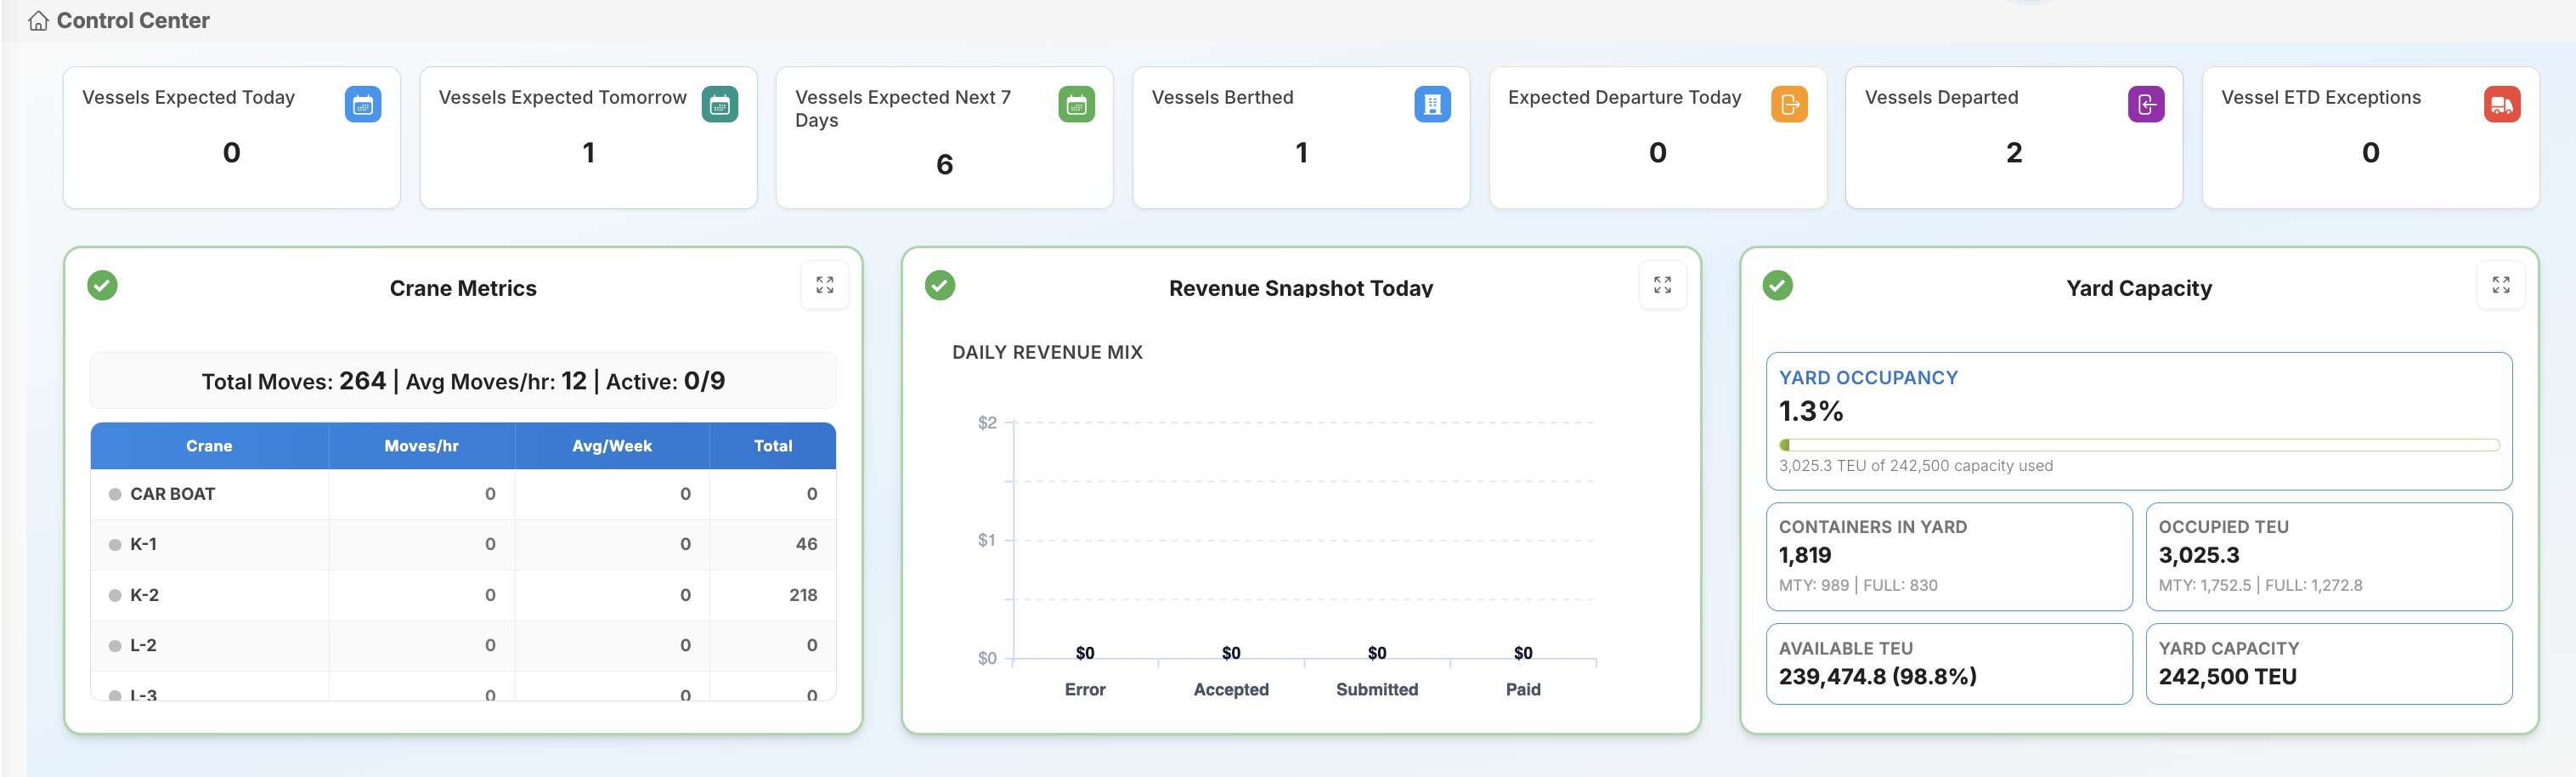Screen dimensions: 2576x777
Task: Click the Yard Occupancy progress bar
Action: [x=2138, y=445]
